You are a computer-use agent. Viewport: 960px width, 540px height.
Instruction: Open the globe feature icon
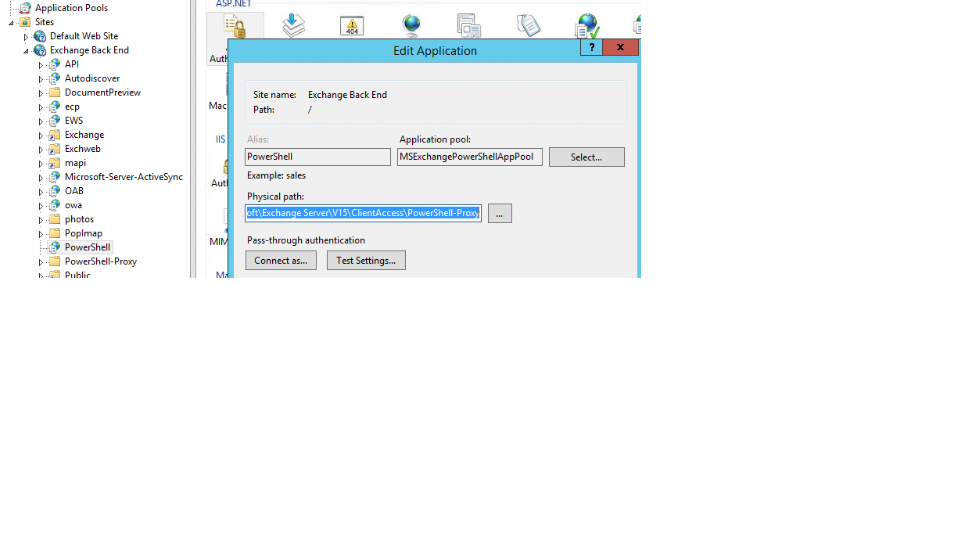click(411, 25)
